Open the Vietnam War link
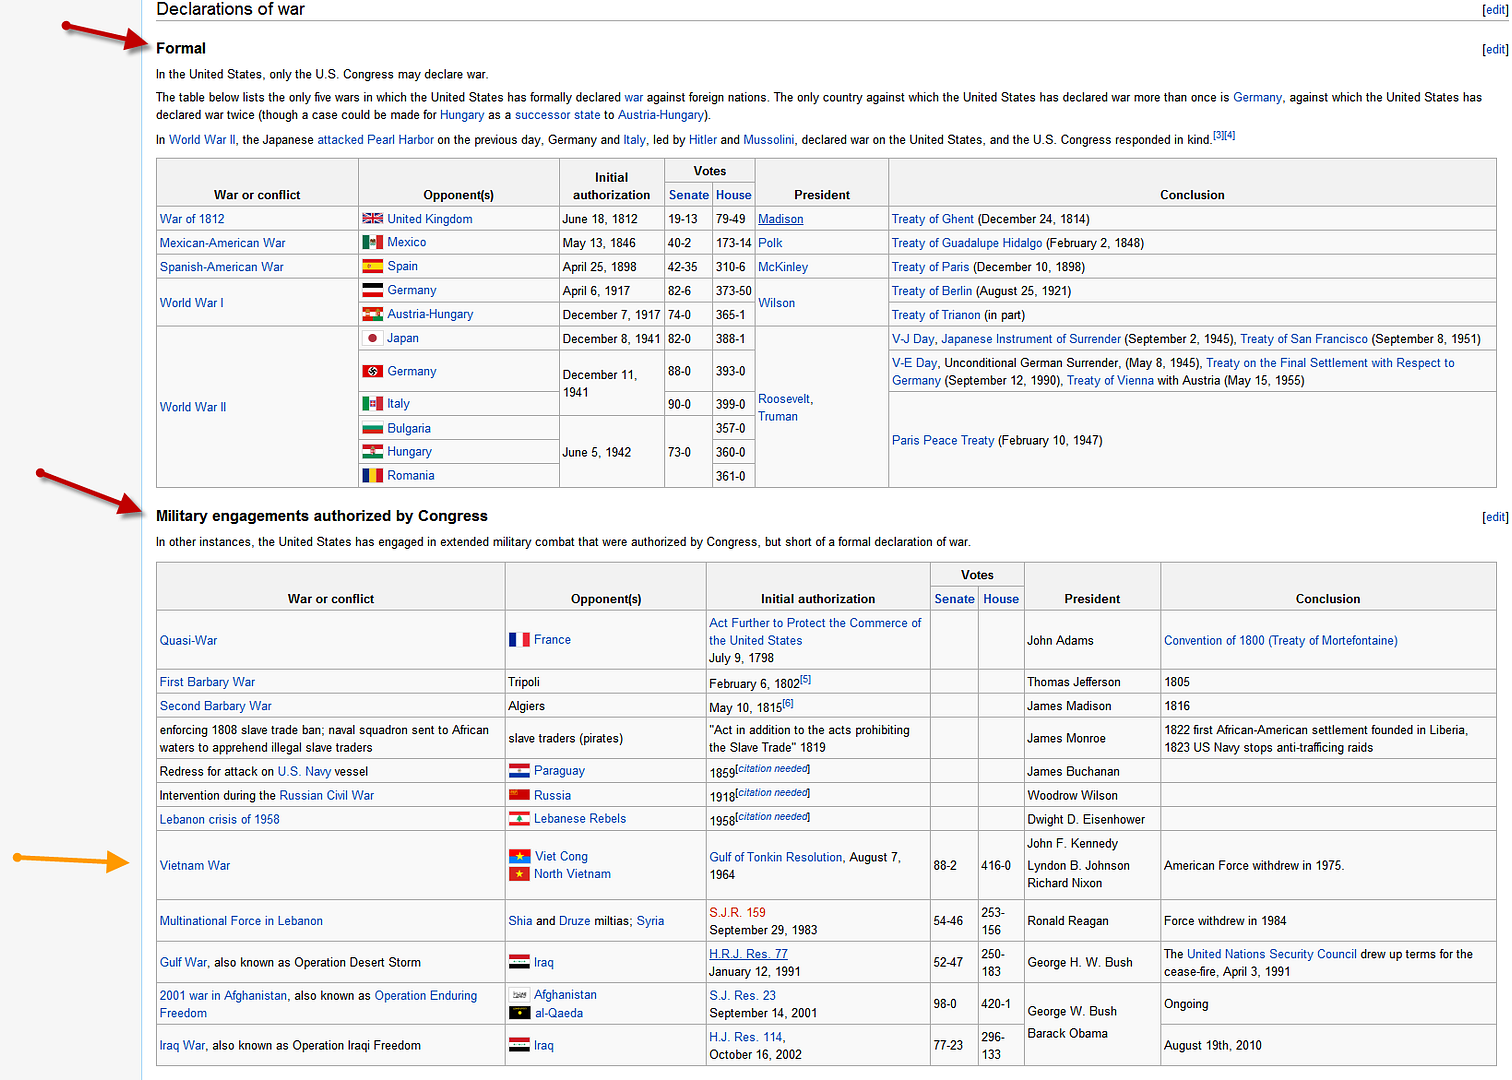The height and width of the screenshot is (1080, 1512). (194, 866)
